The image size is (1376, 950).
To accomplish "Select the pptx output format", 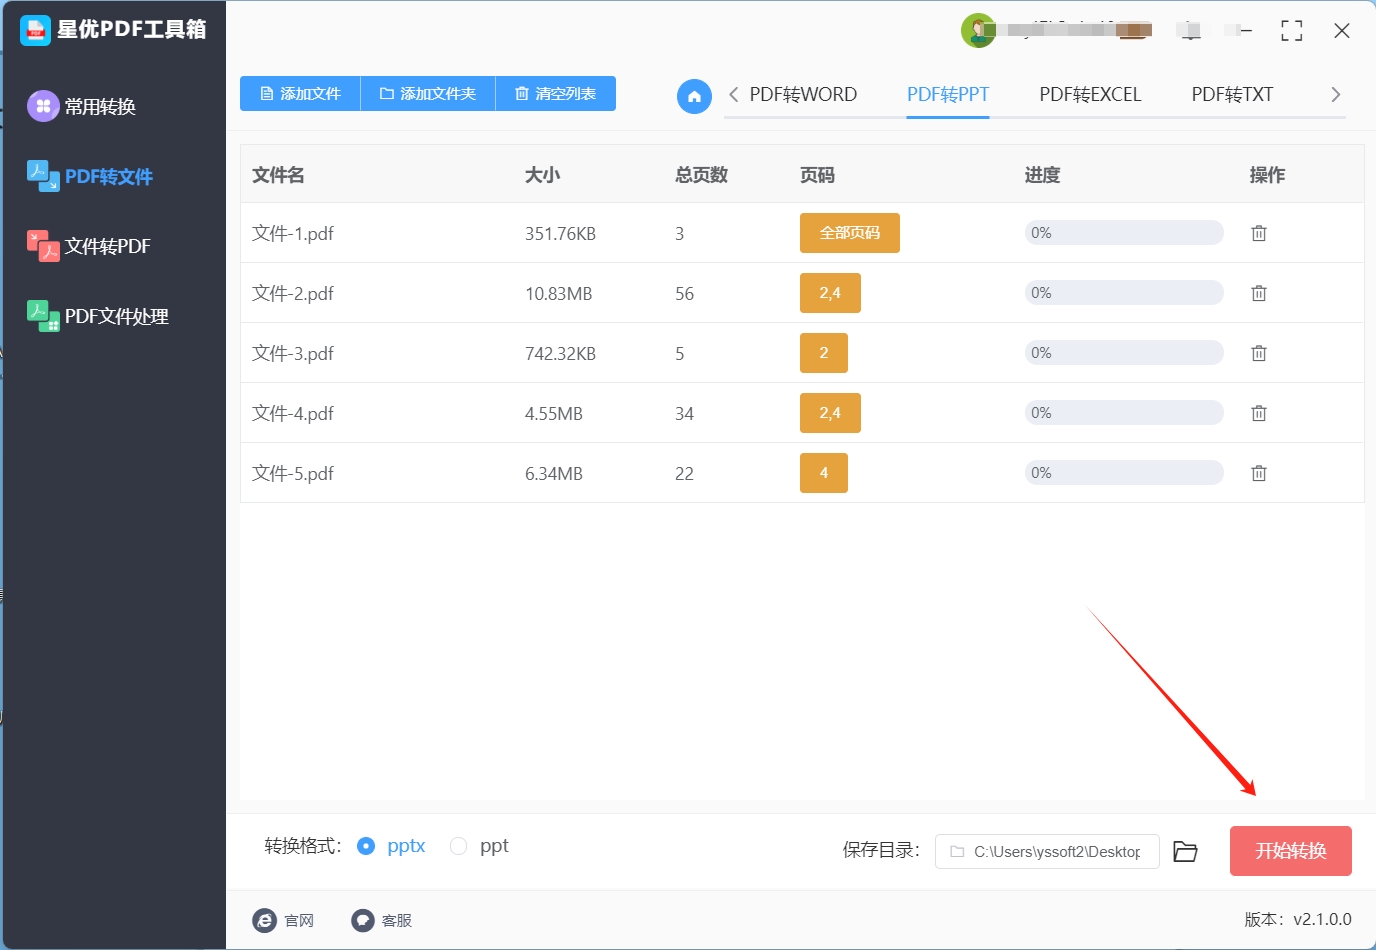I will (391, 846).
